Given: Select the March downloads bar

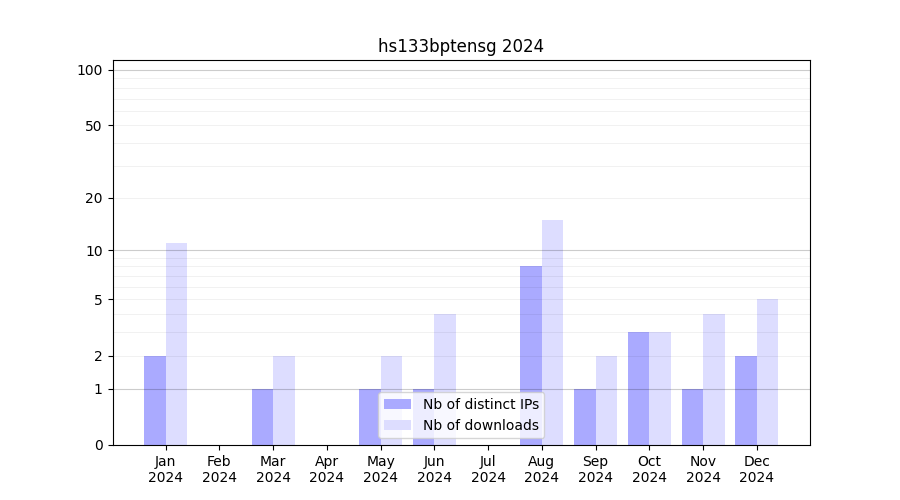Looking at the screenshot, I should (284, 400).
